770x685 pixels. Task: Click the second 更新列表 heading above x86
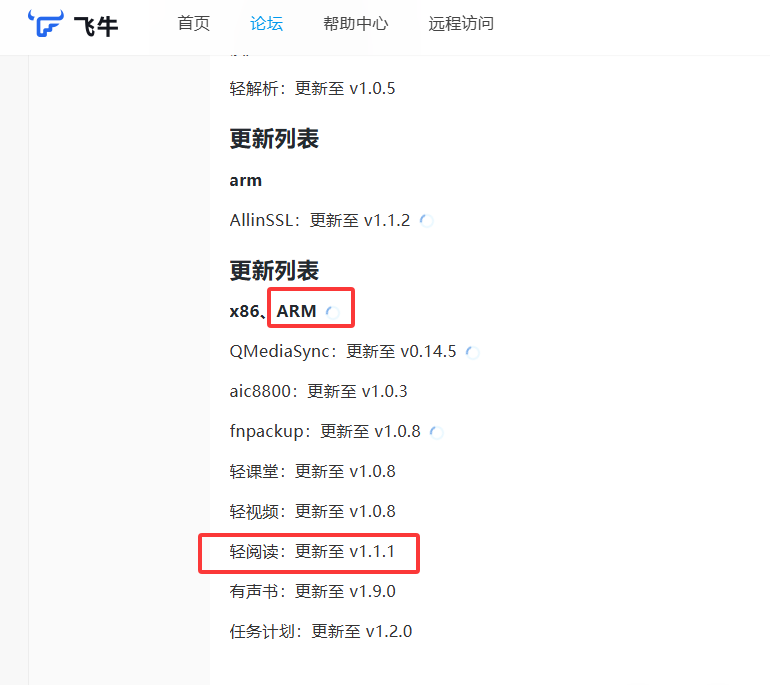274,271
